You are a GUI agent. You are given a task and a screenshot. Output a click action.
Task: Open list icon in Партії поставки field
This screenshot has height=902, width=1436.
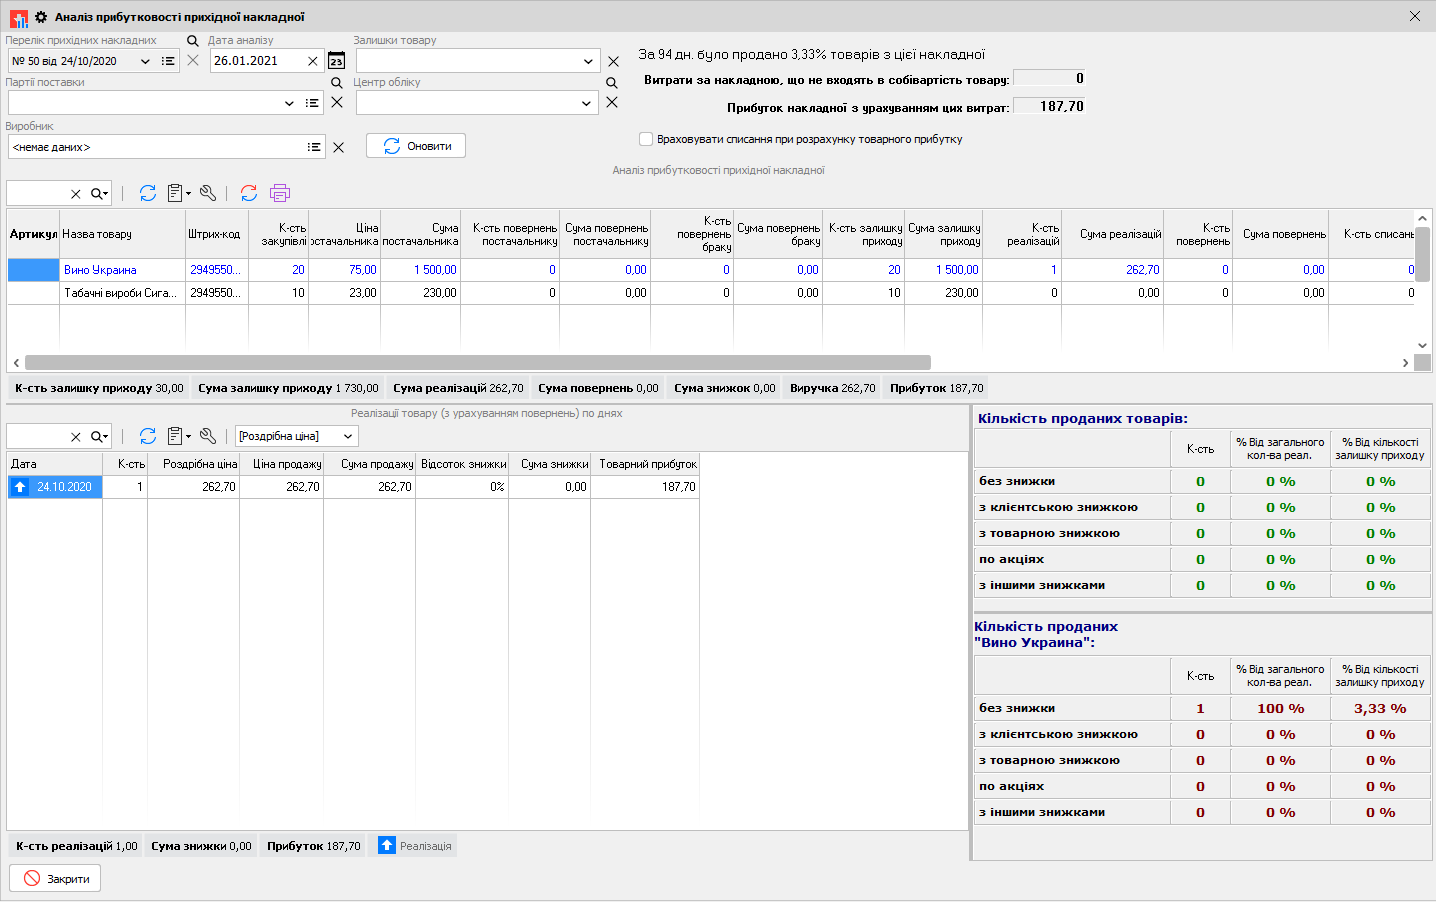tap(312, 103)
